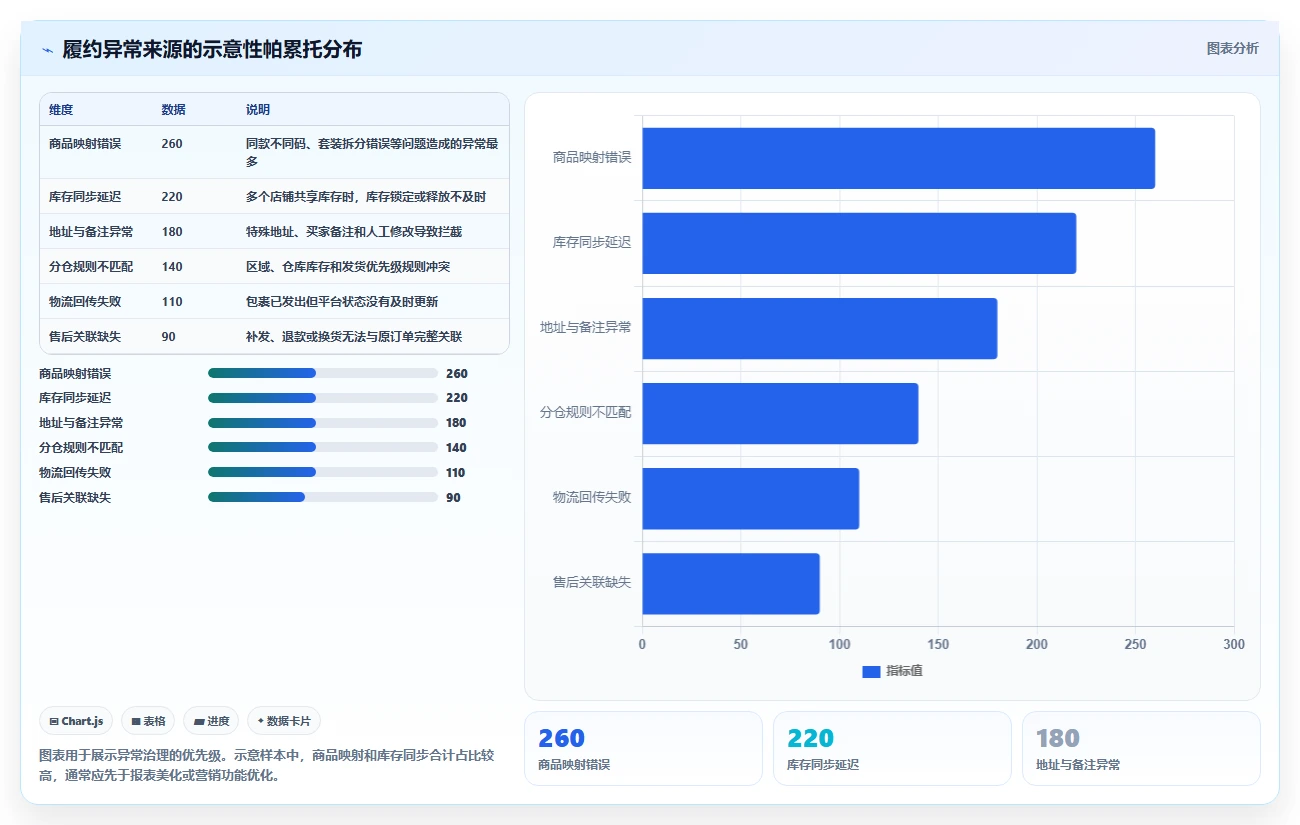The image size is (1300, 825).
Task: Click the x-axis tick label 150
Action: [938, 645]
